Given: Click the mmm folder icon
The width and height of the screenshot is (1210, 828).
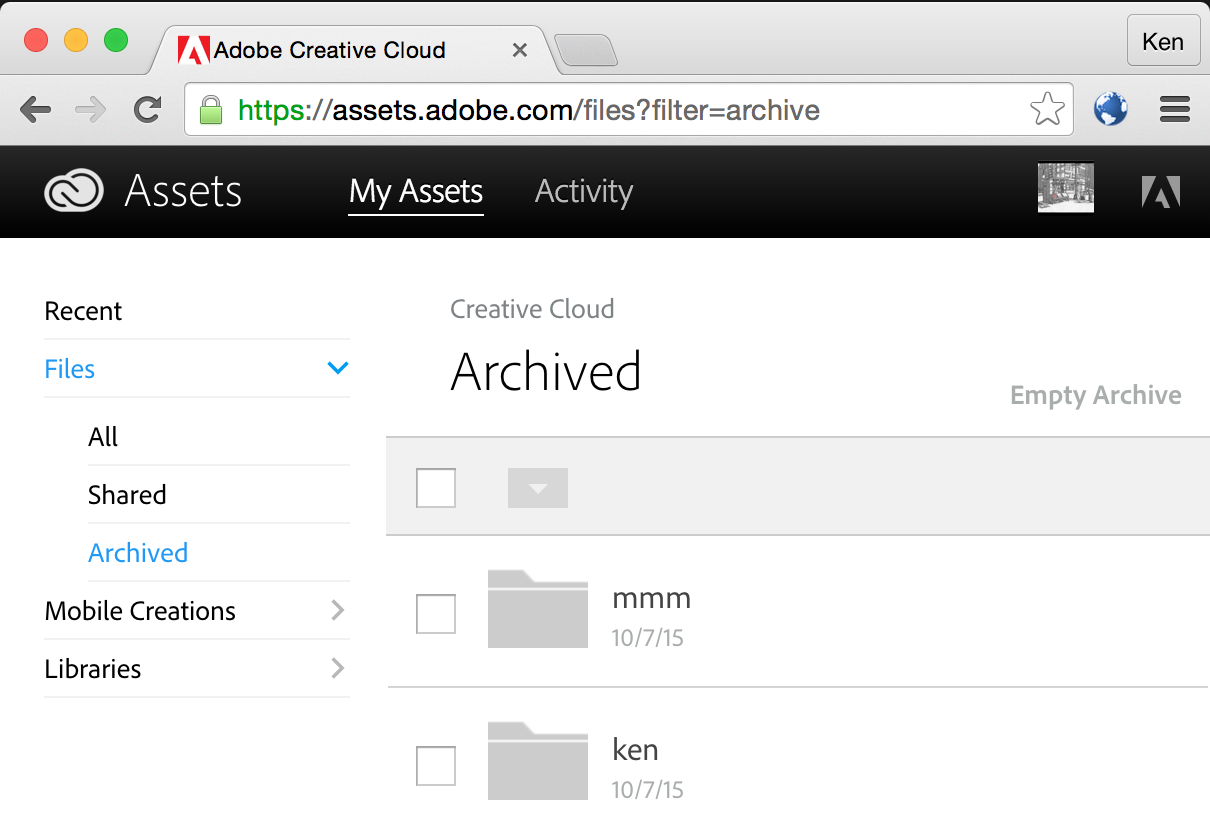Looking at the screenshot, I should pos(538,609).
